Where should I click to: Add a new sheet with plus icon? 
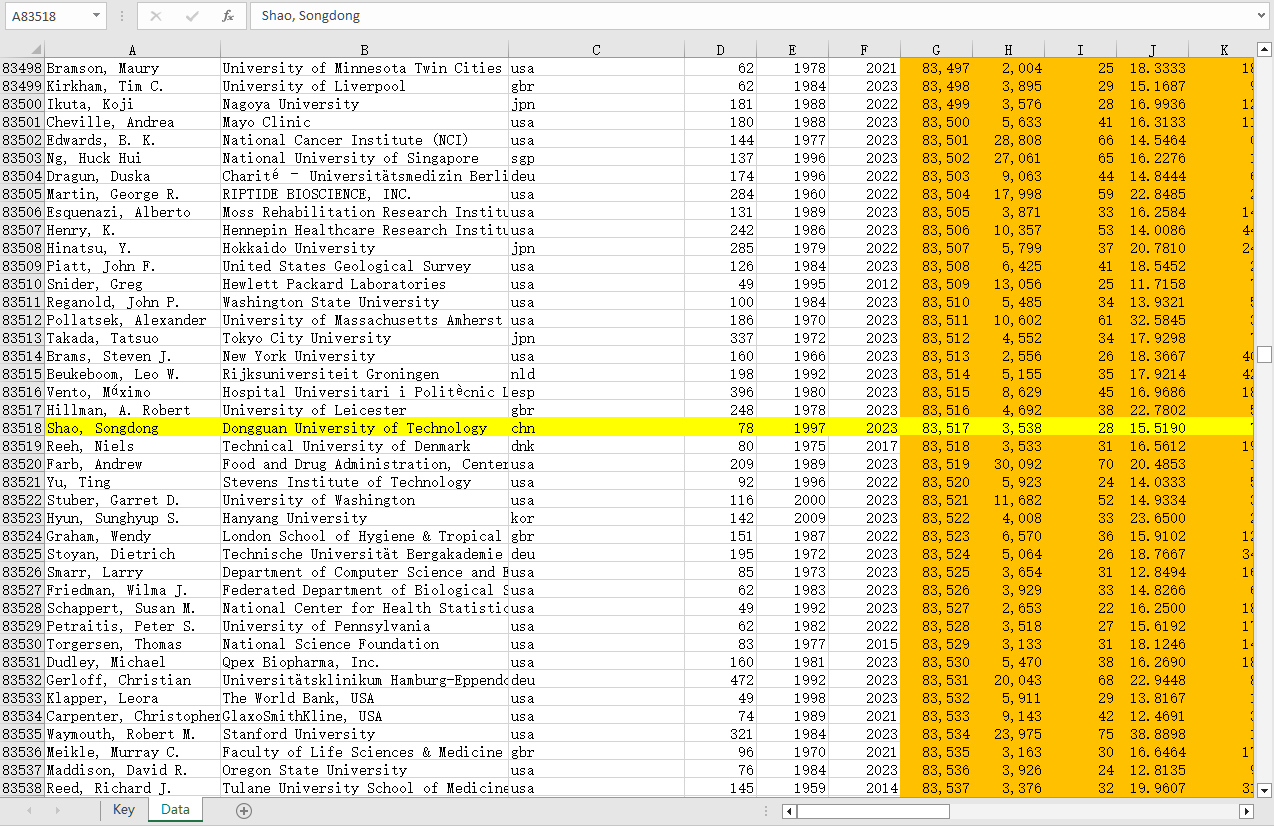[x=244, y=810]
